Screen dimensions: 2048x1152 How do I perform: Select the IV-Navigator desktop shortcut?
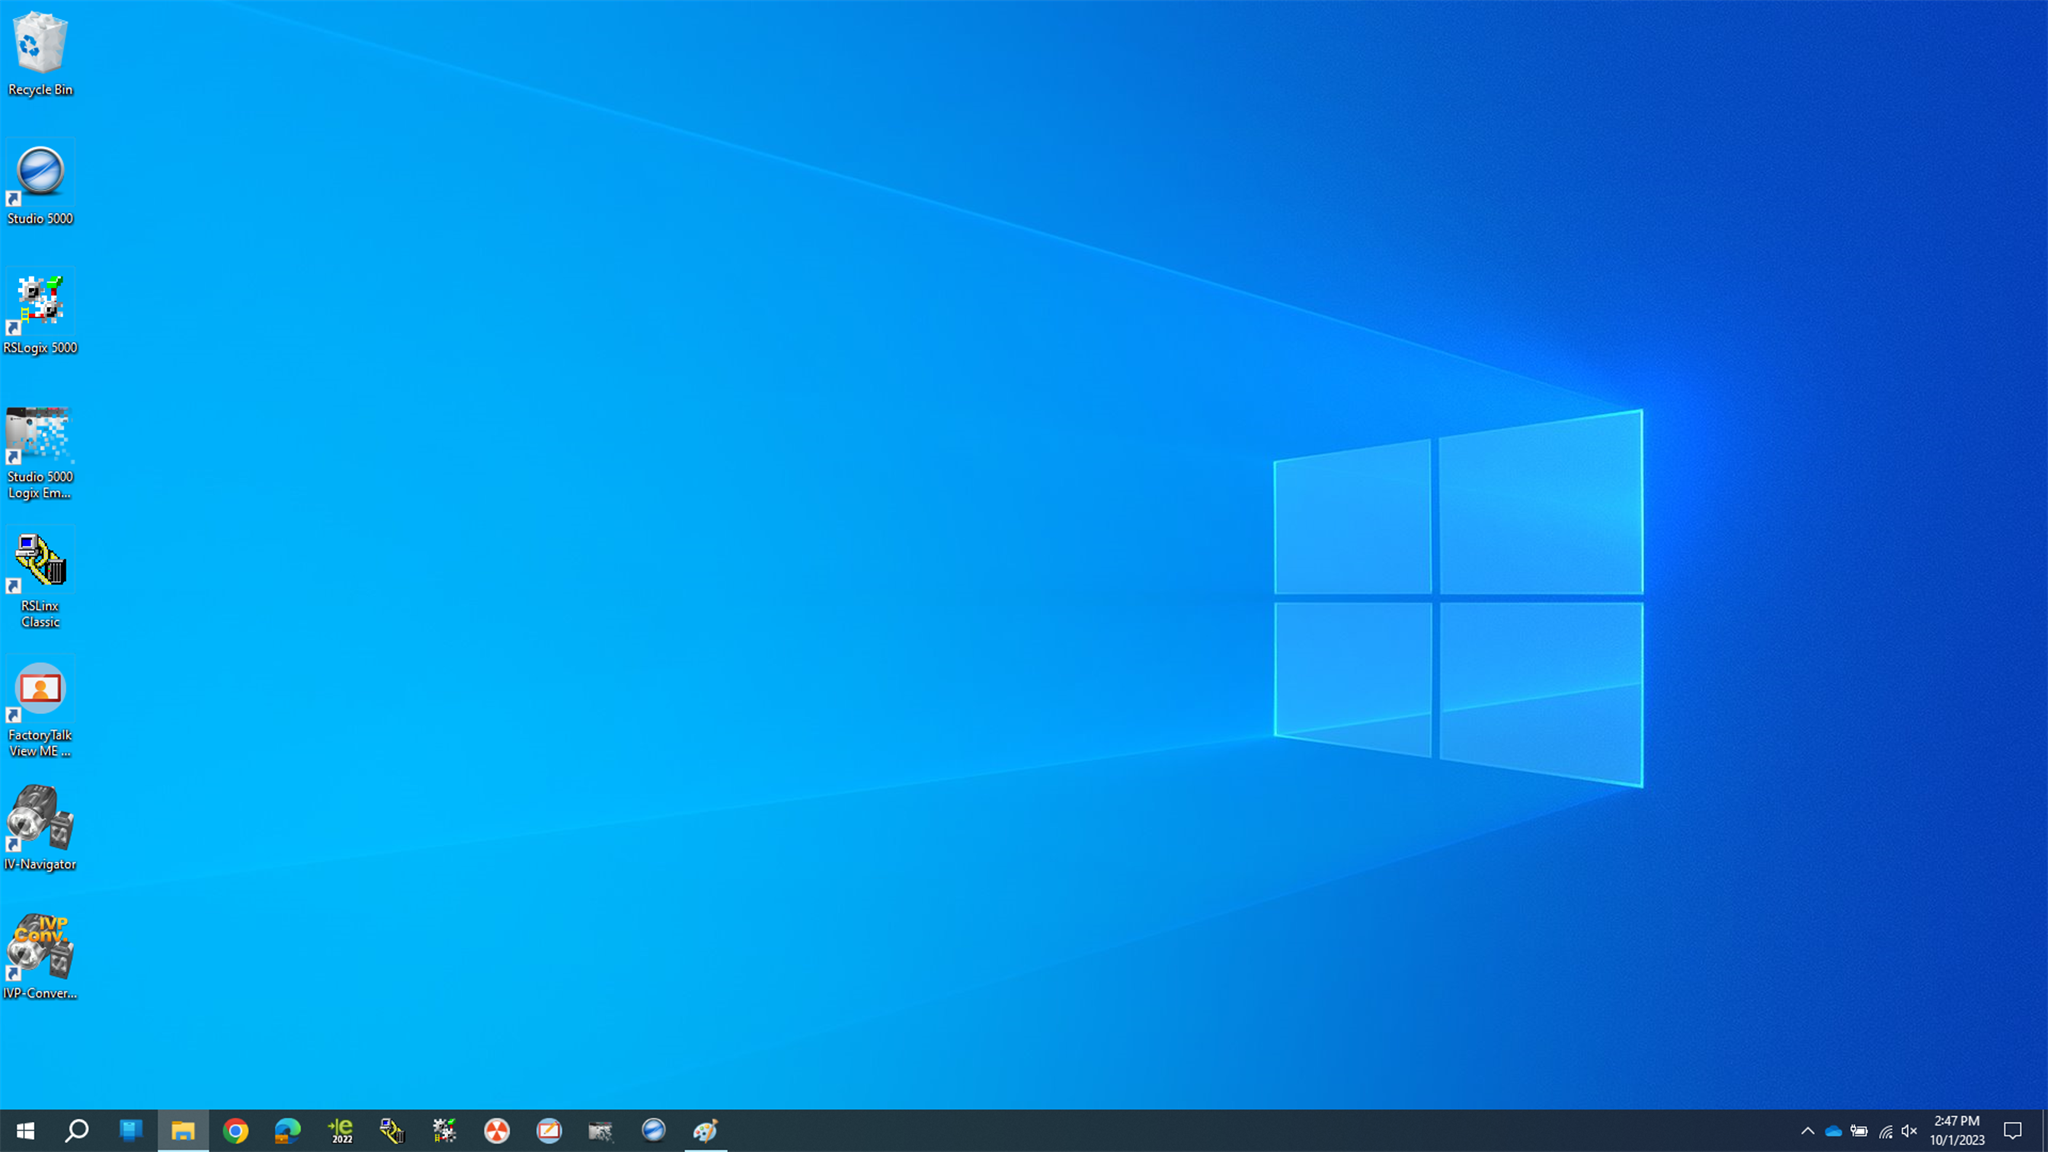click(x=40, y=828)
